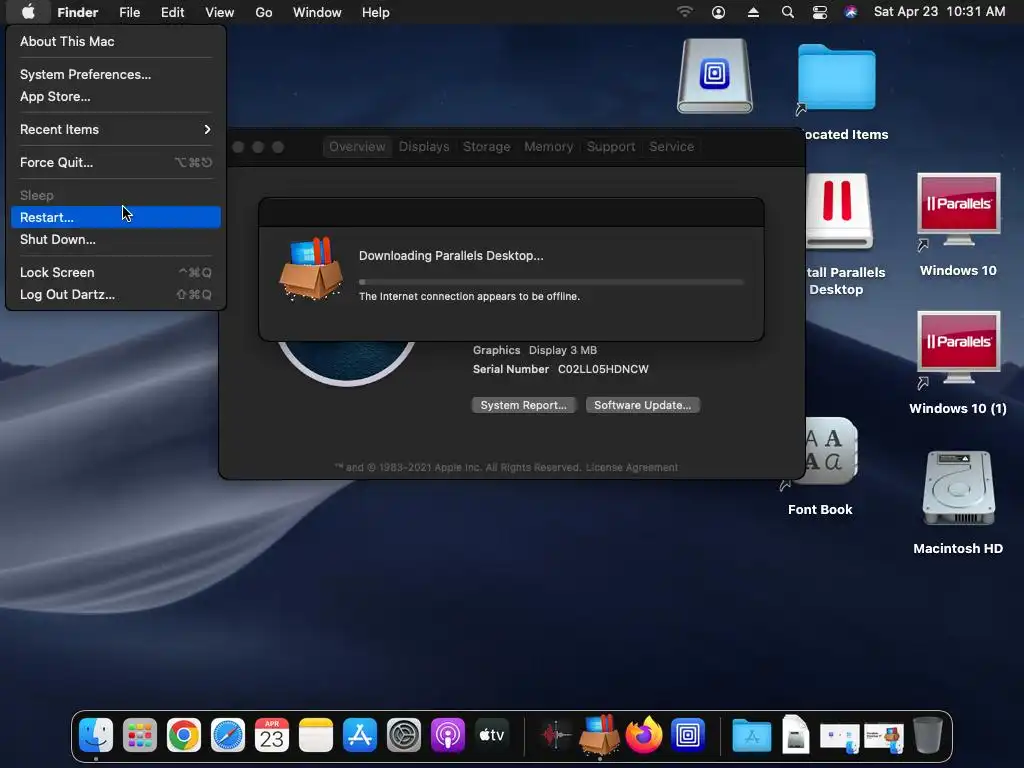This screenshot has width=1024, height=768.
Task: Choose About This Mac
Action: [x=116, y=41]
